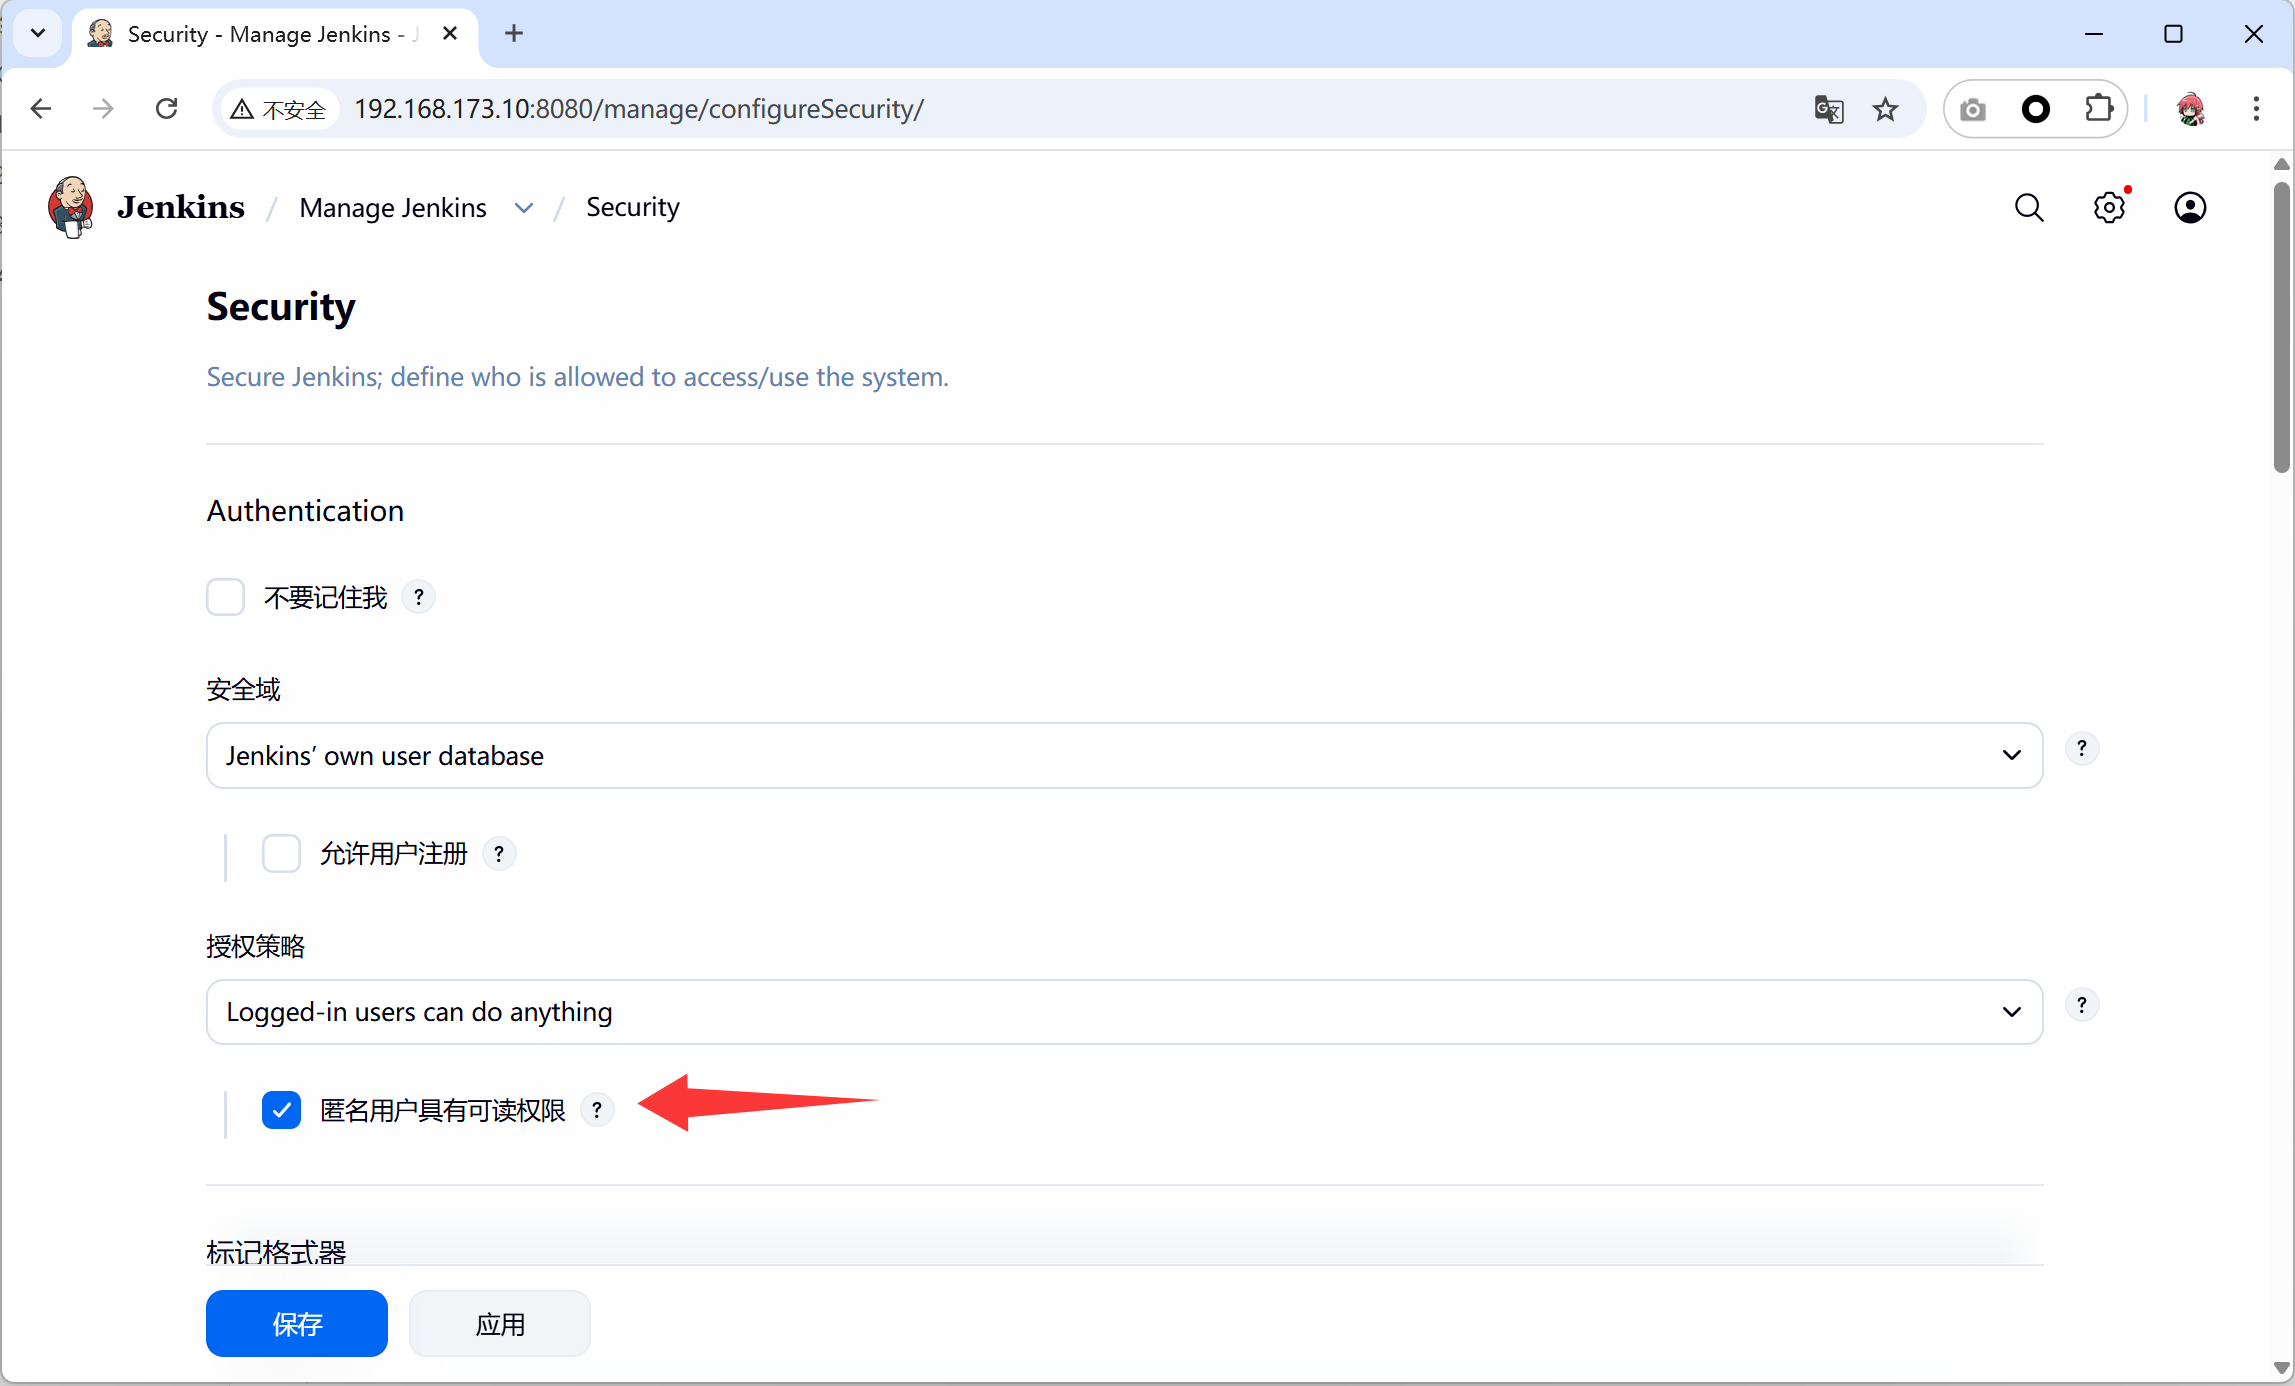Expand Manage Jenkins breadcrumb chevron
Image resolution: width=2295 pixels, height=1386 pixels.
(x=524, y=208)
